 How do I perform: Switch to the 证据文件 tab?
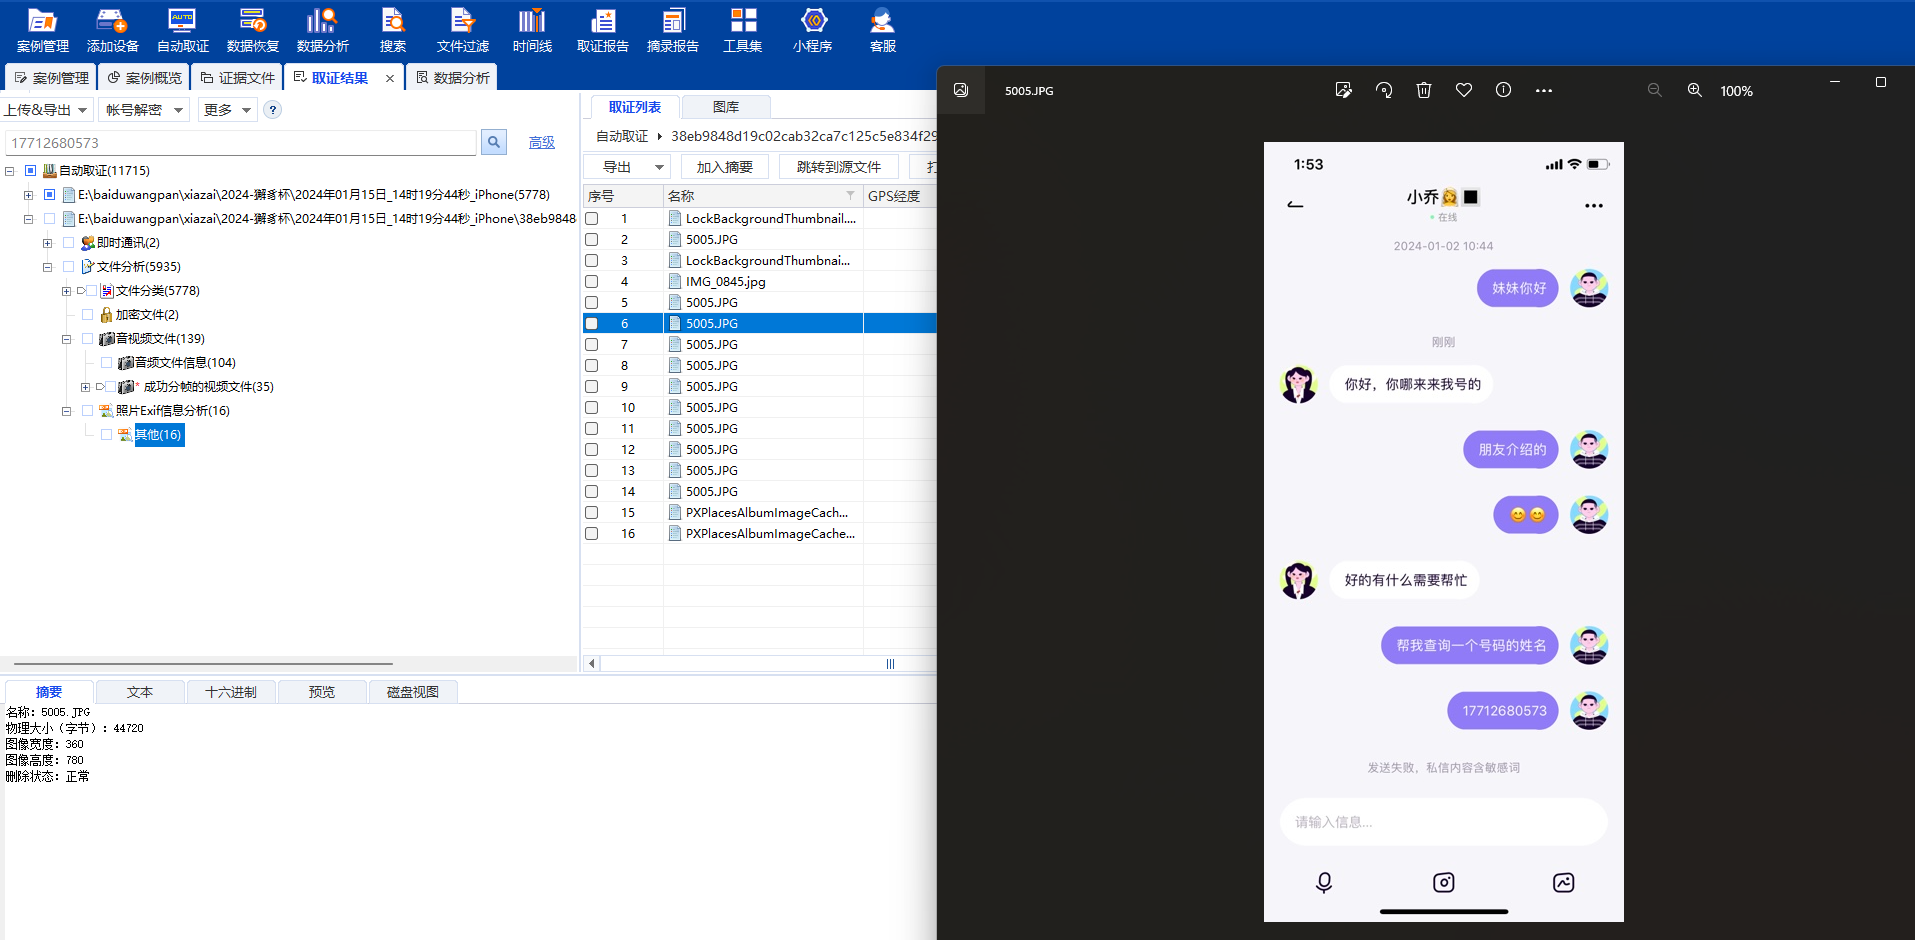tap(237, 78)
